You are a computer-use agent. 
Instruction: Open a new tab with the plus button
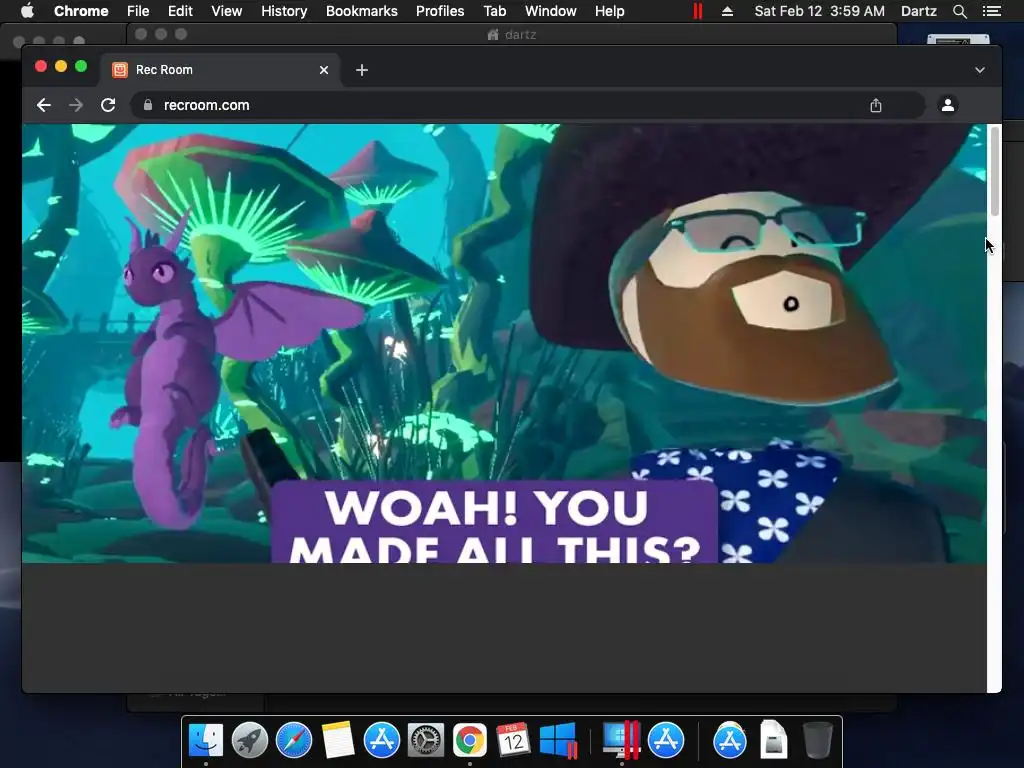(362, 70)
